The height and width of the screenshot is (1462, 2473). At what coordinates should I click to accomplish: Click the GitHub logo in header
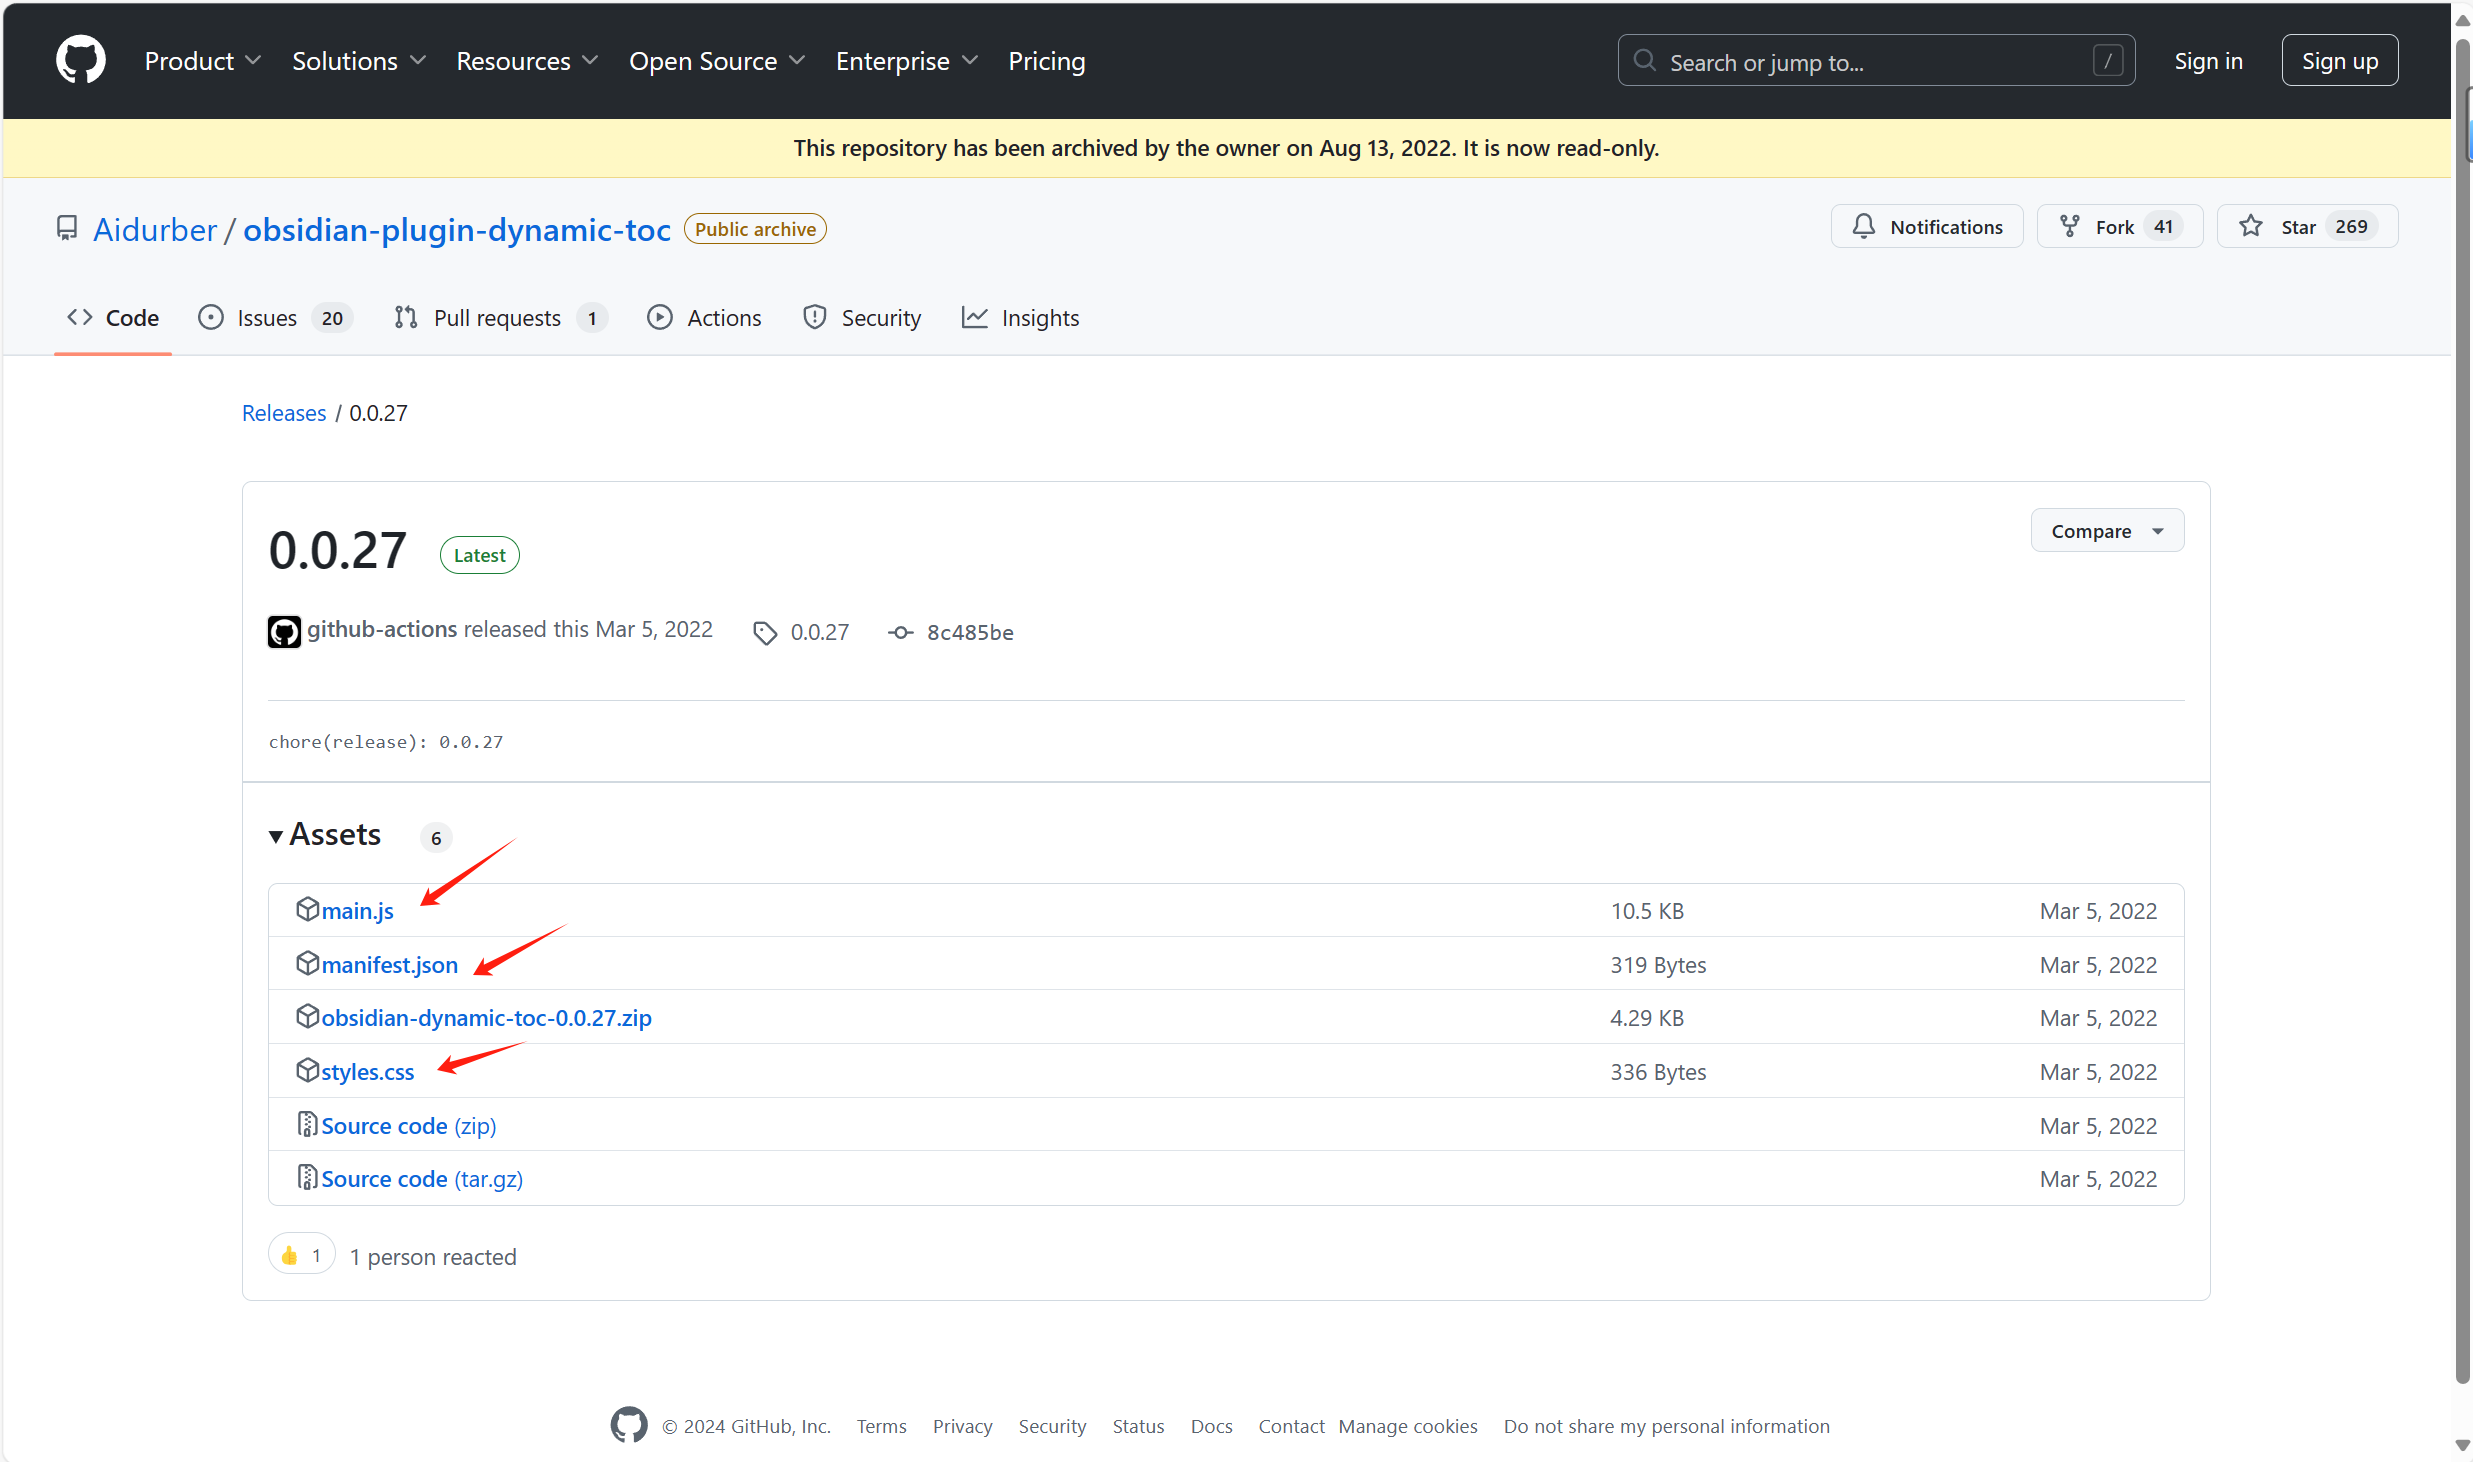80,60
